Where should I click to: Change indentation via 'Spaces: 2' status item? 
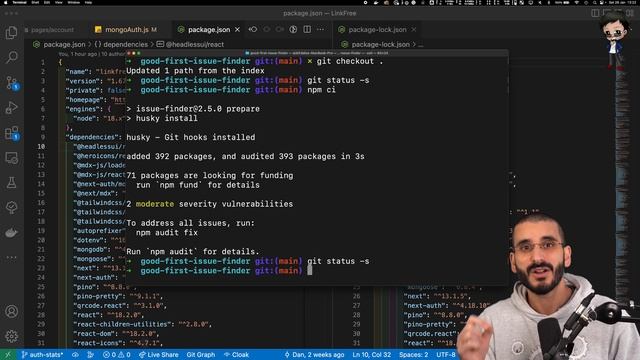coord(413,355)
